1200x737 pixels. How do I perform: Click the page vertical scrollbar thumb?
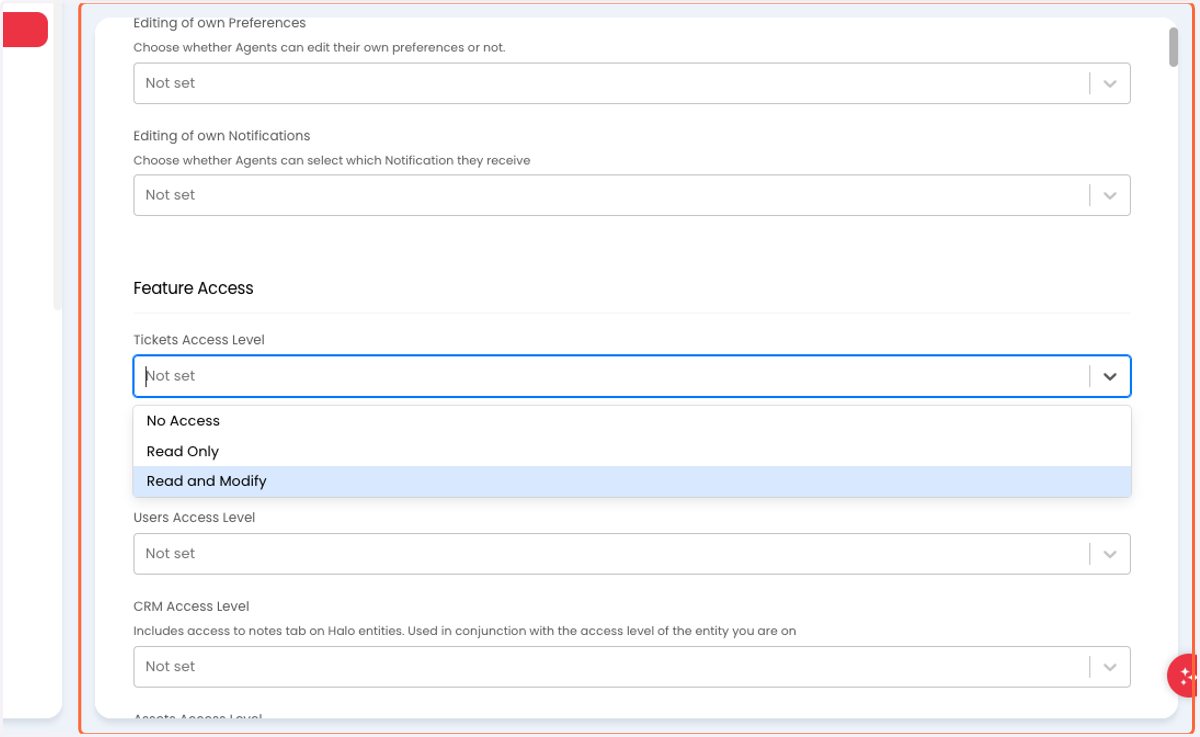click(x=1173, y=47)
